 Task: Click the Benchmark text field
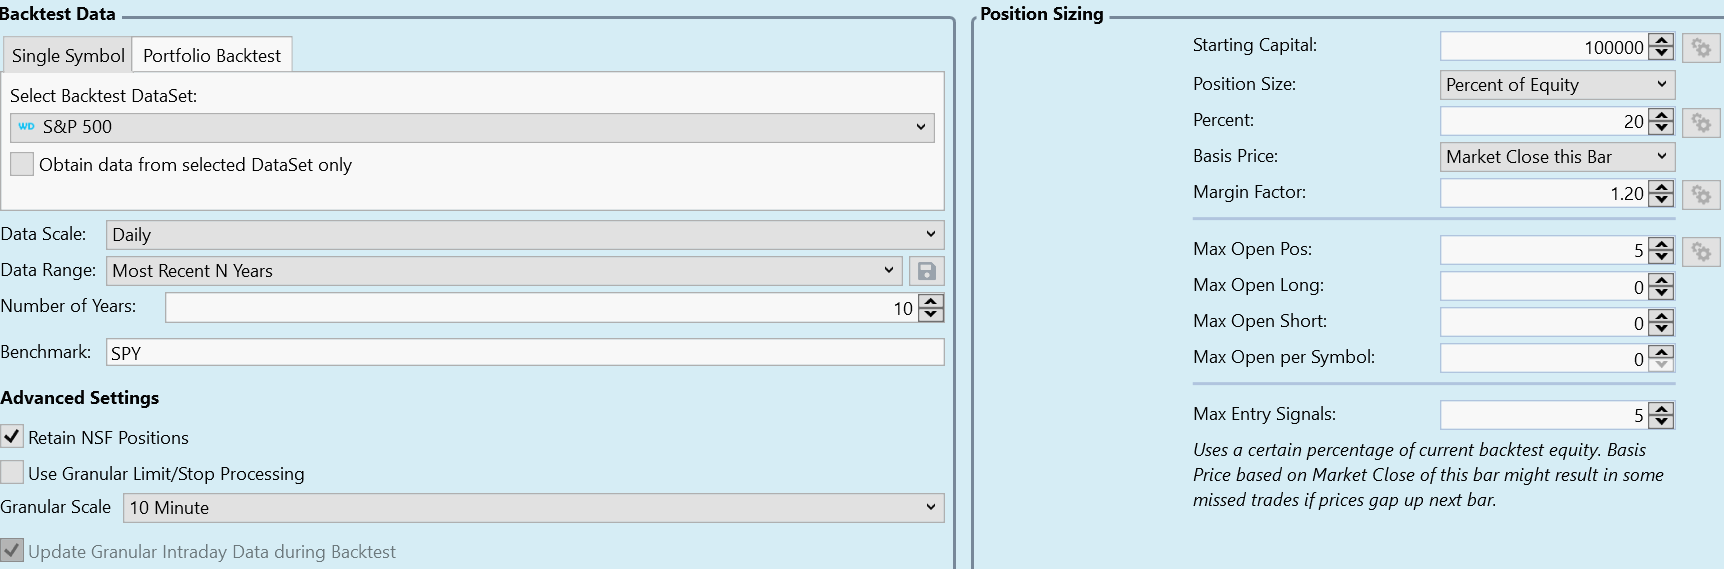click(x=524, y=353)
